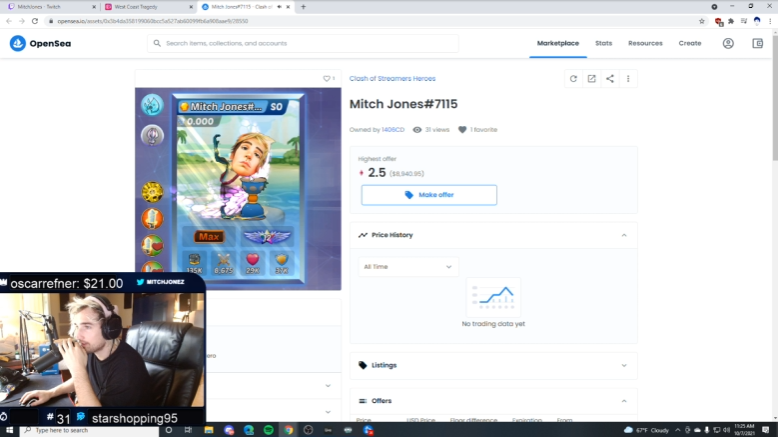Open the Clash of Streamers Heroes collection link
Image resolution: width=778 pixels, height=437 pixels.
click(392, 79)
